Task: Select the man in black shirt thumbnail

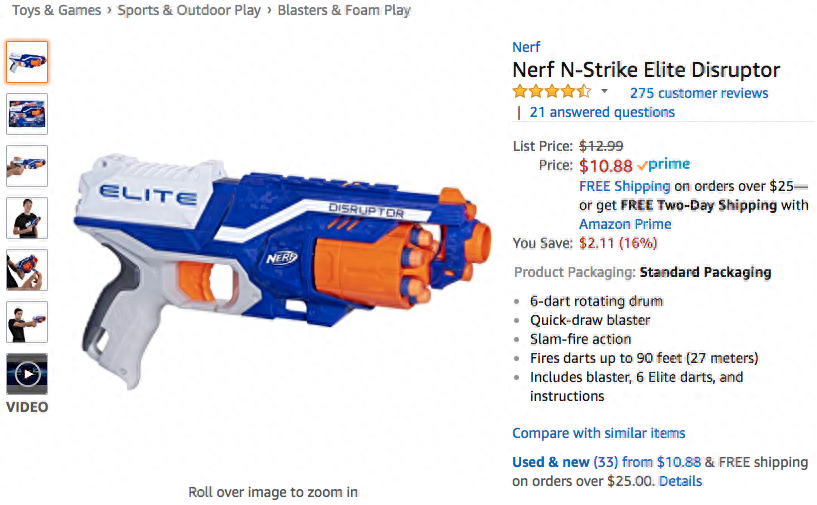Action: 27,218
